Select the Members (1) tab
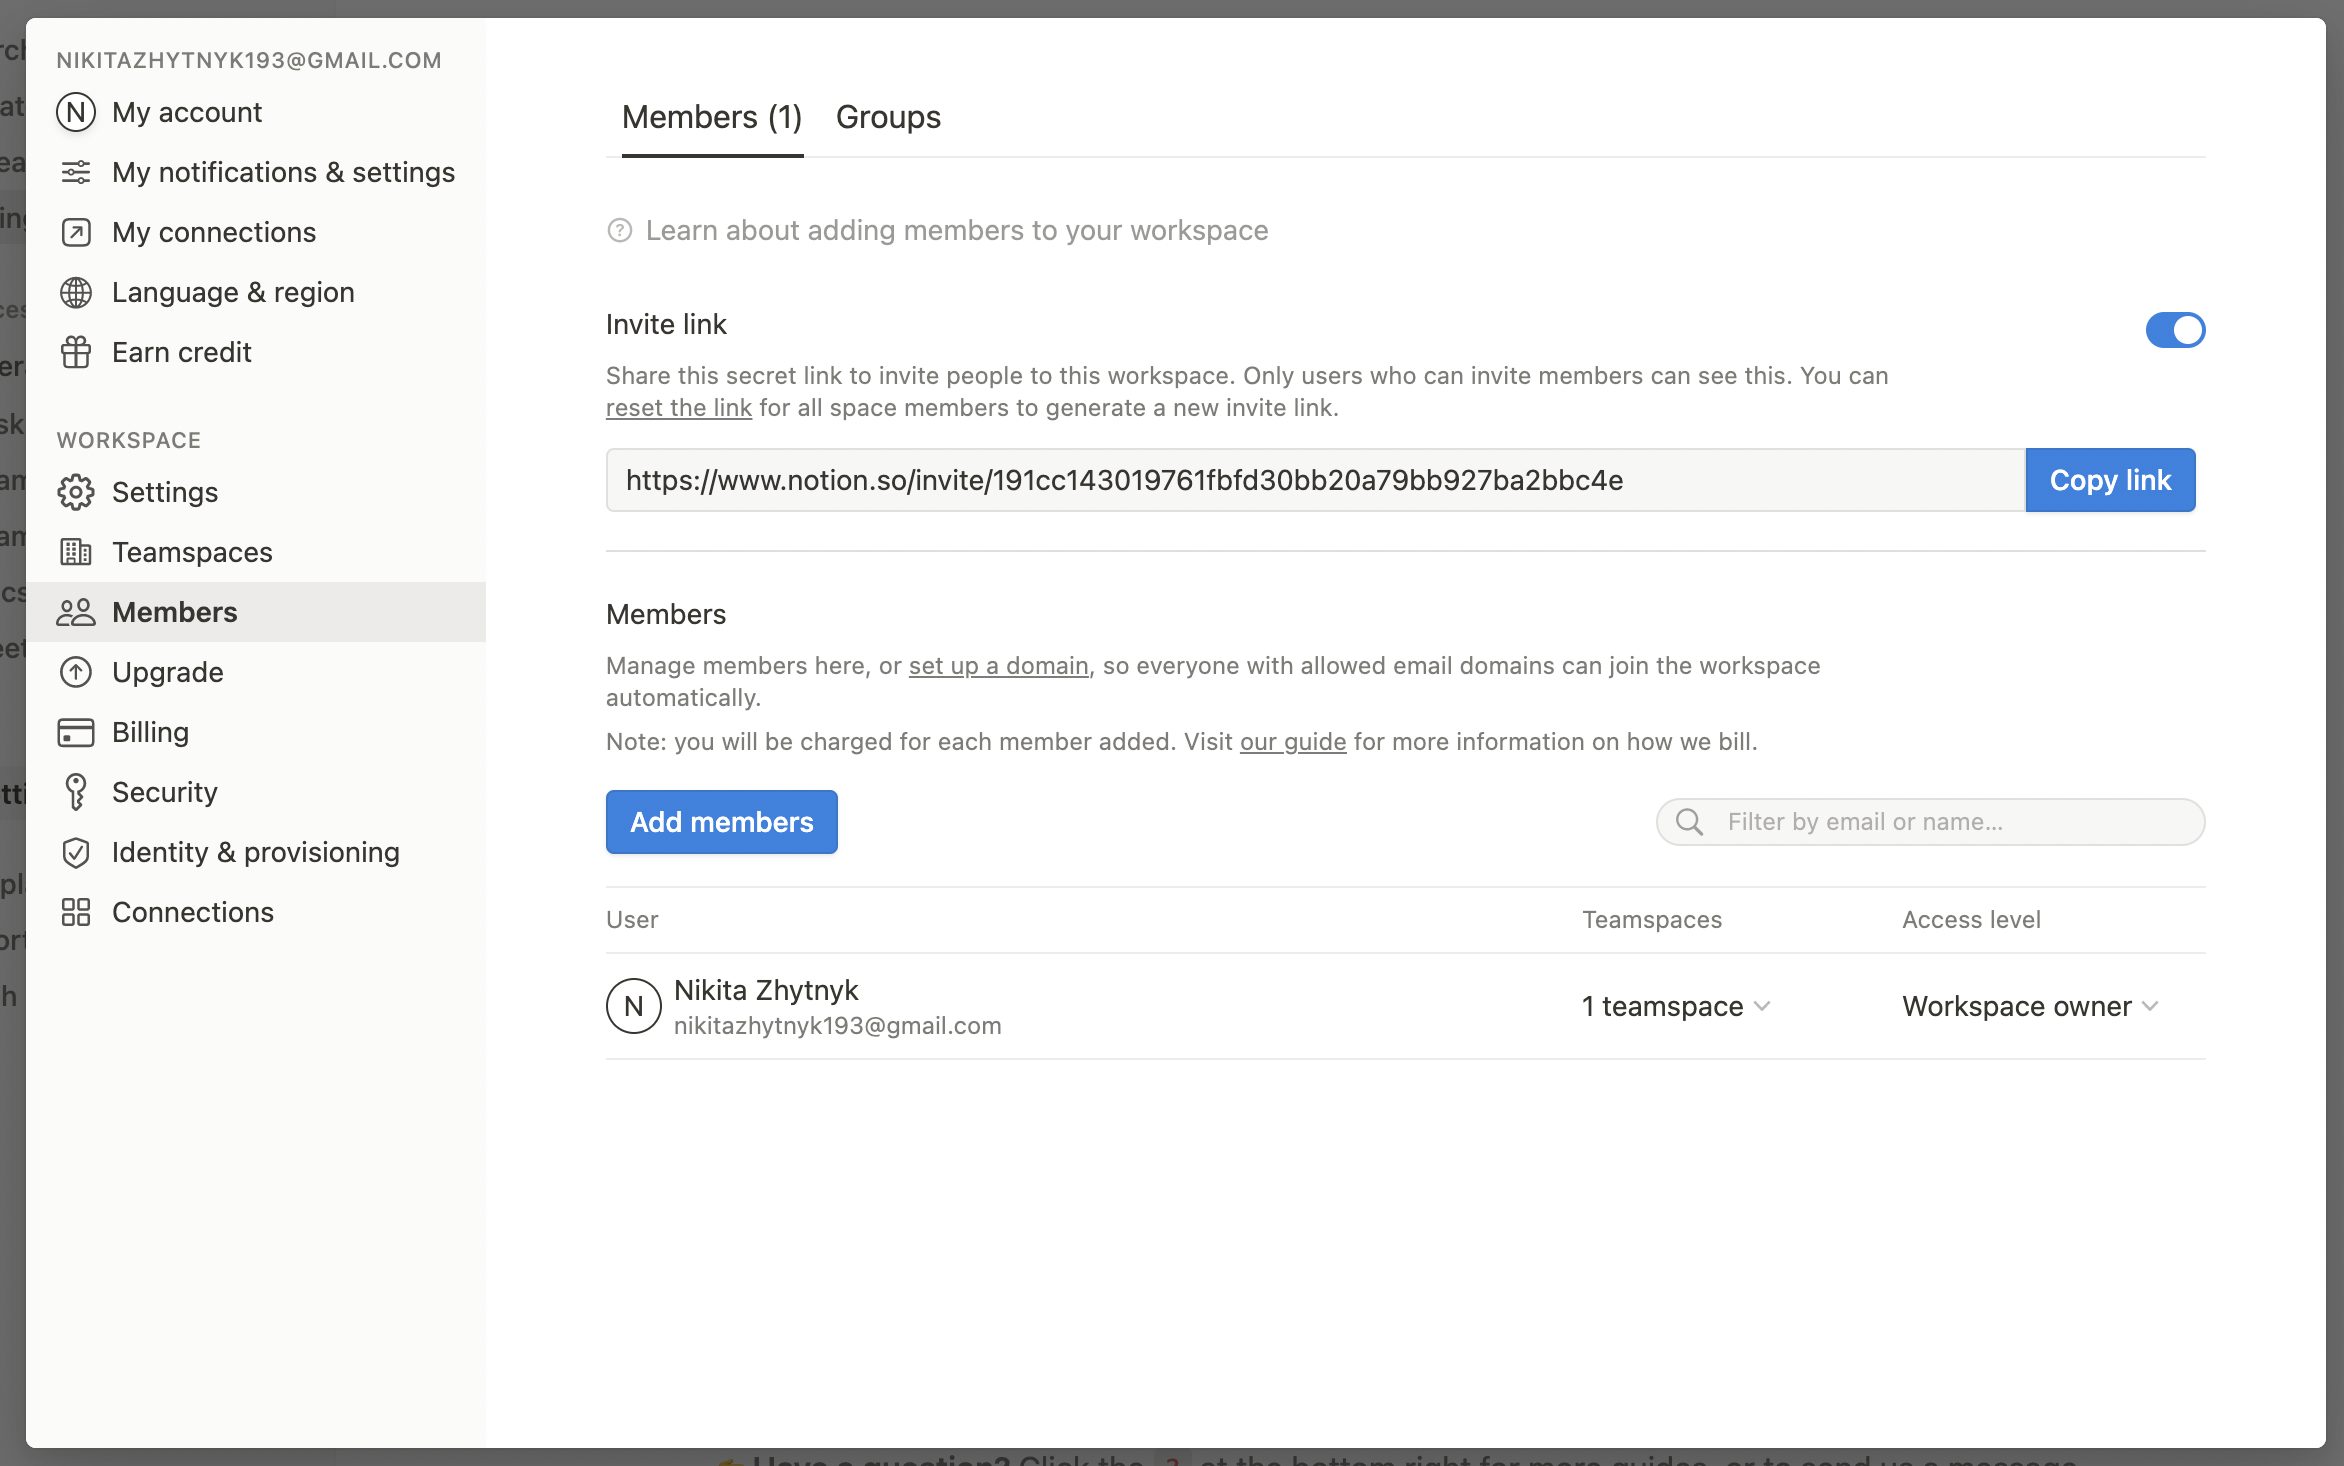This screenshot has width=2344, height=1466. [x=712, y=117]
